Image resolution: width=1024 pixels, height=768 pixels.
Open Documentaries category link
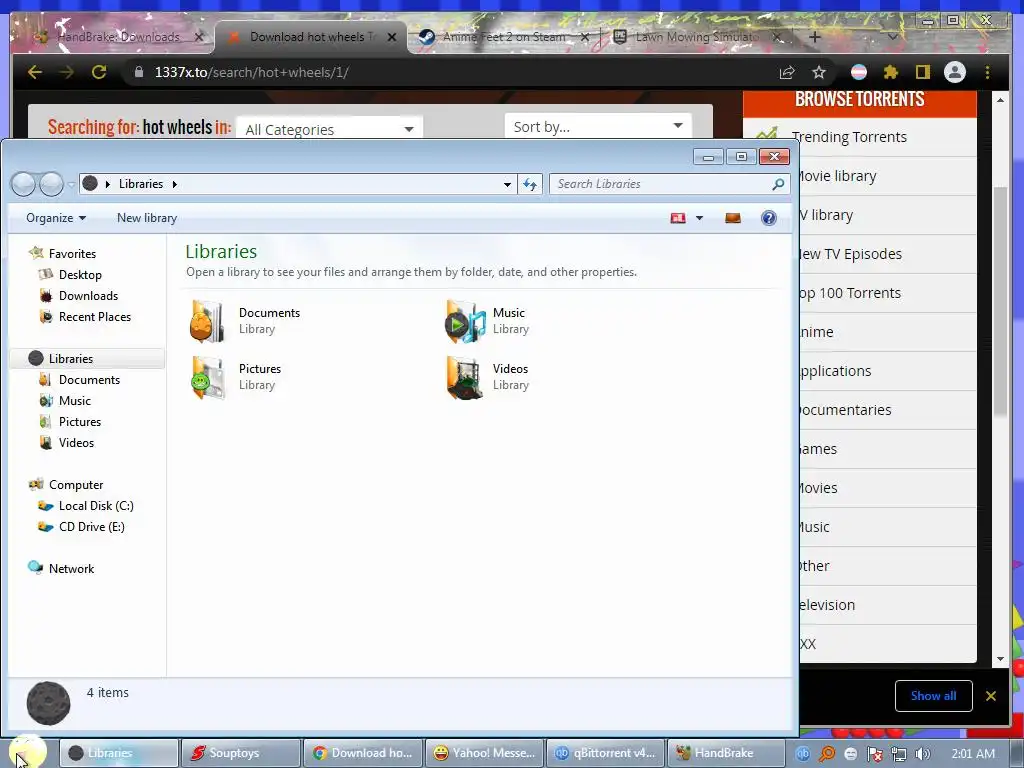point(845,410)
